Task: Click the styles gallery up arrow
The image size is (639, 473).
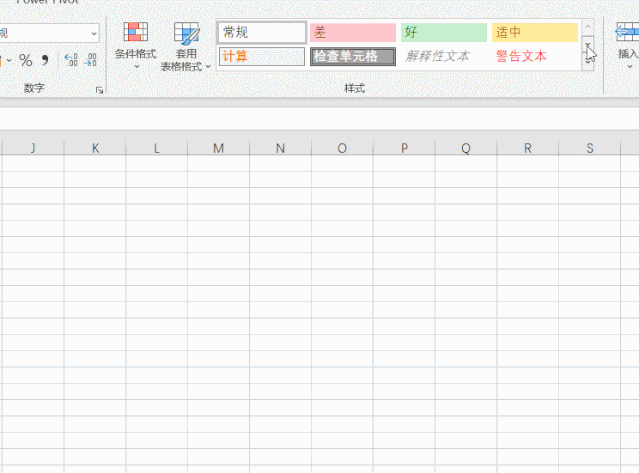Action: point(588,27)
